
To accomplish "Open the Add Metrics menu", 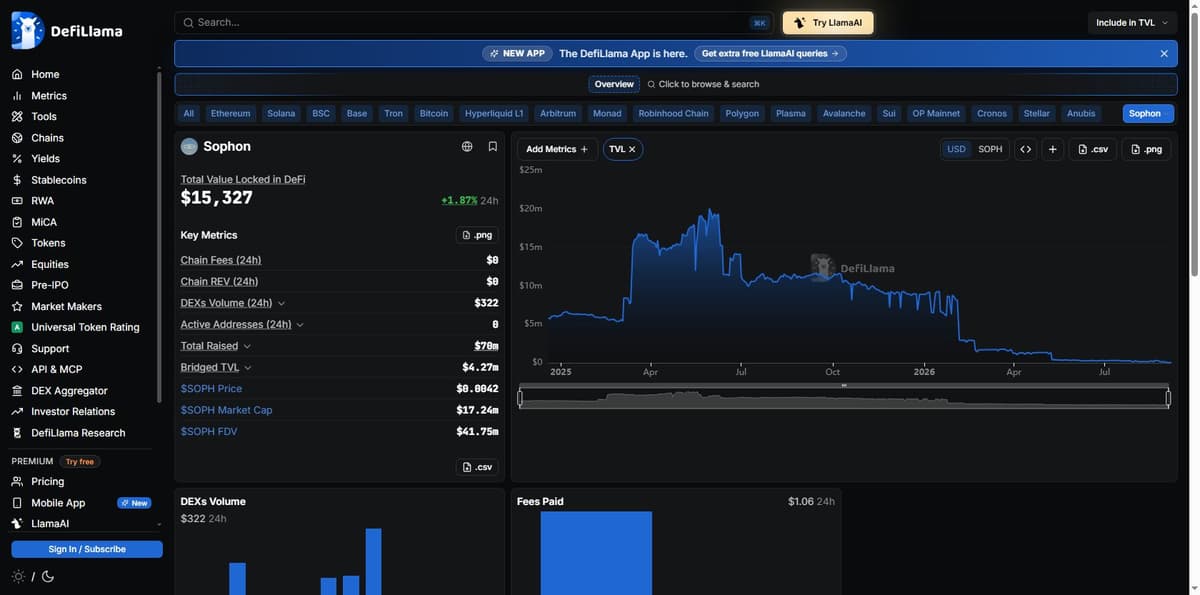I will (x=557, y=149).
